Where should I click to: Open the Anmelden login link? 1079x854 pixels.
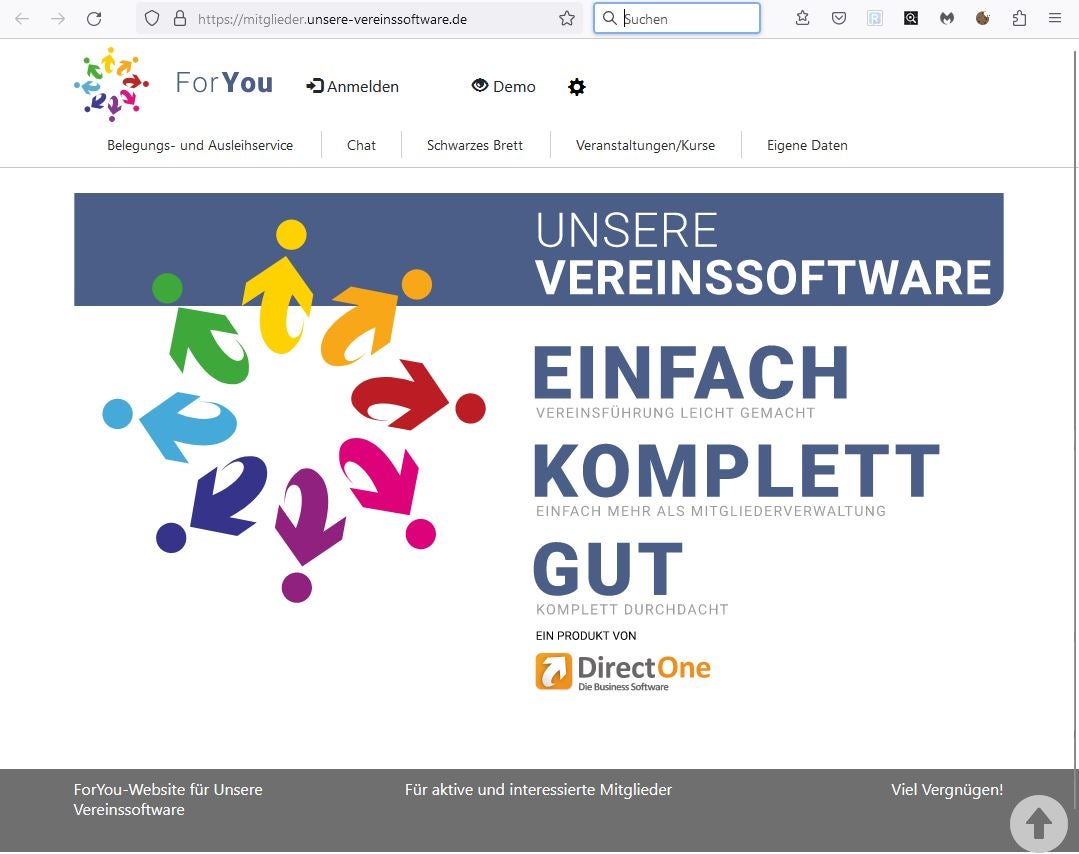353,86
